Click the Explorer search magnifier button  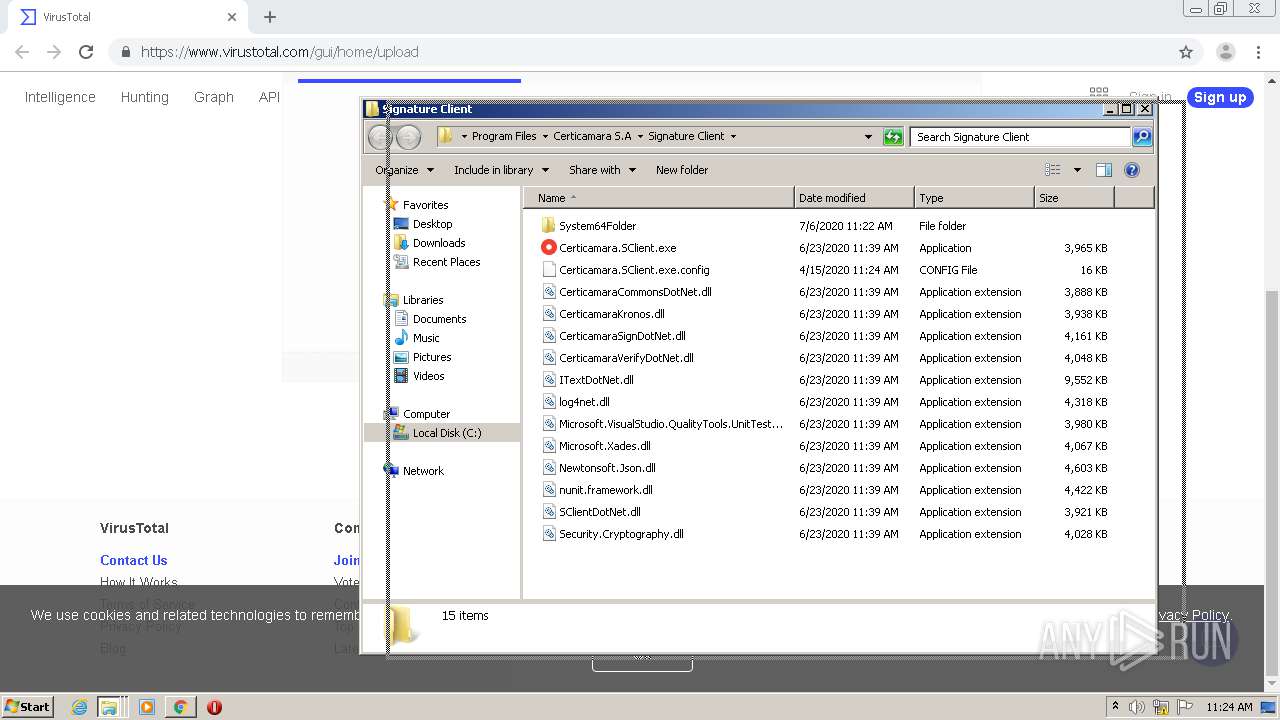[1142, 137]
